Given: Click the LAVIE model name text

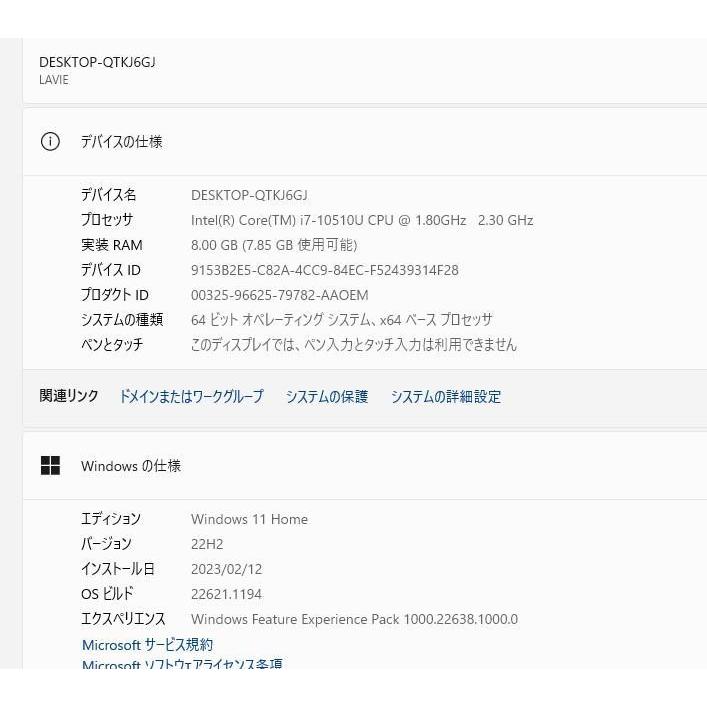Looking at the screenshot, I should (x=54, y=80).
